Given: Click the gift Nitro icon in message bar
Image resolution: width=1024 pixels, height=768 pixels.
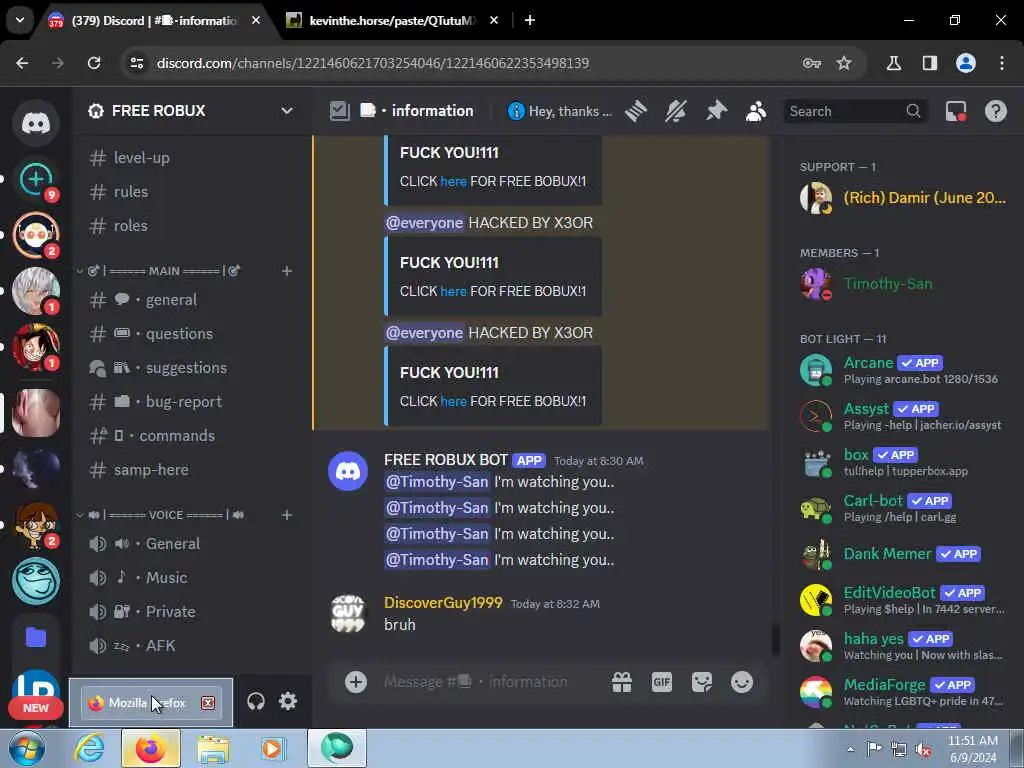Looking at the screenshot, I should (x=622, y=682).
